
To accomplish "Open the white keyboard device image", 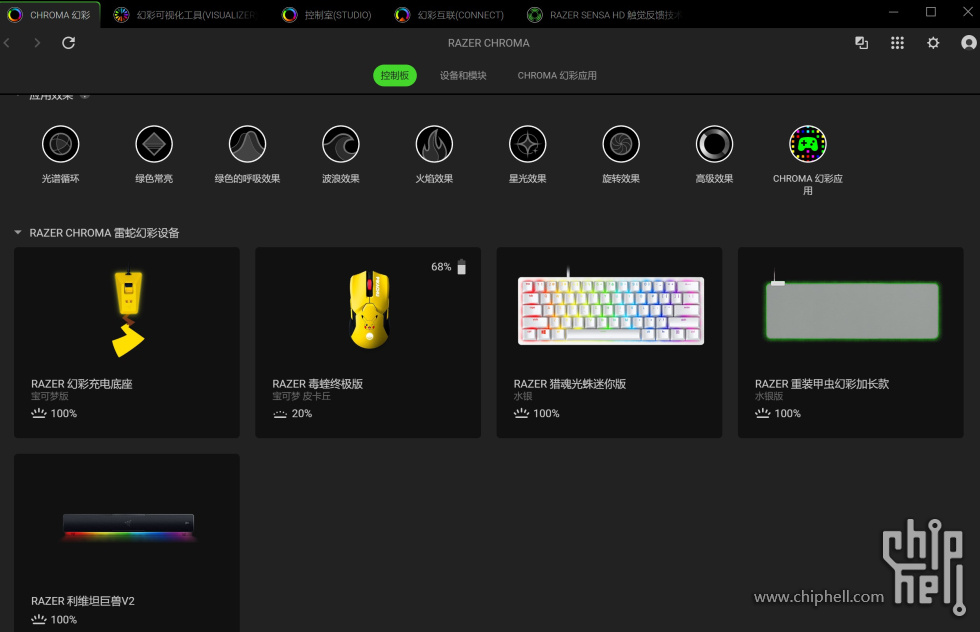I will point(611,309).
